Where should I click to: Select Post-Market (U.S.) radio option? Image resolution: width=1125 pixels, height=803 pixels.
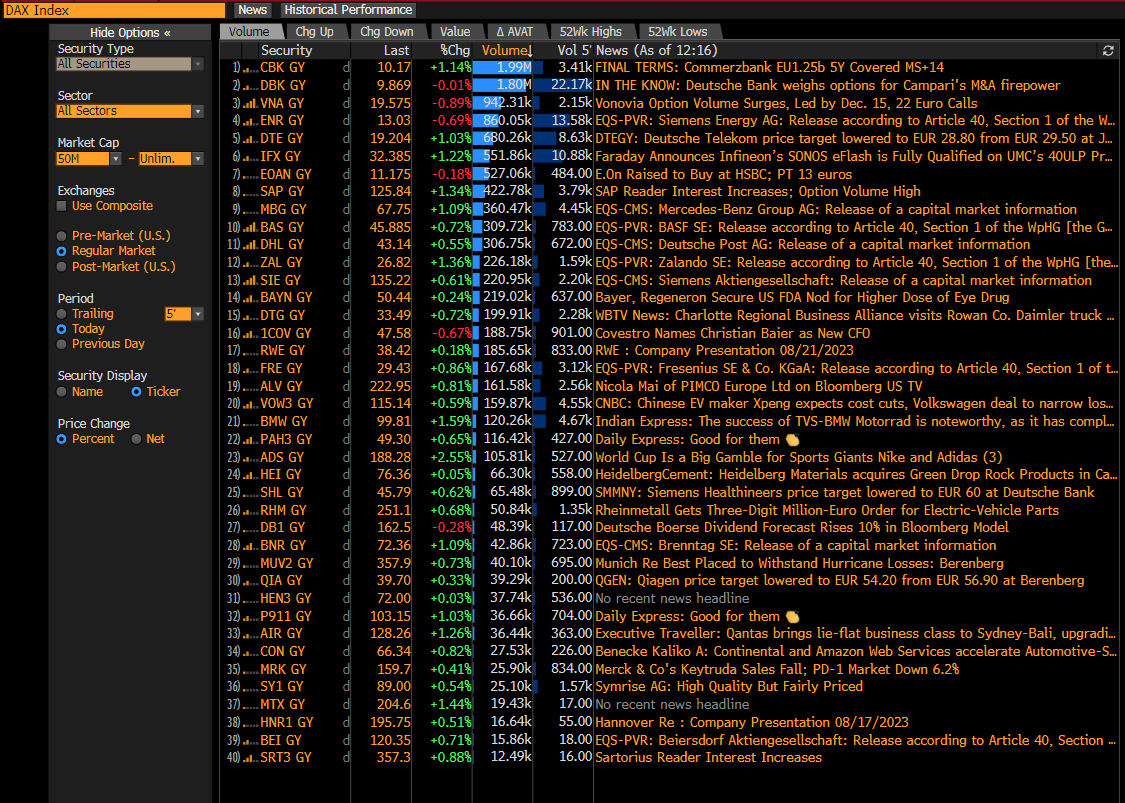click(x=62, y=267)
